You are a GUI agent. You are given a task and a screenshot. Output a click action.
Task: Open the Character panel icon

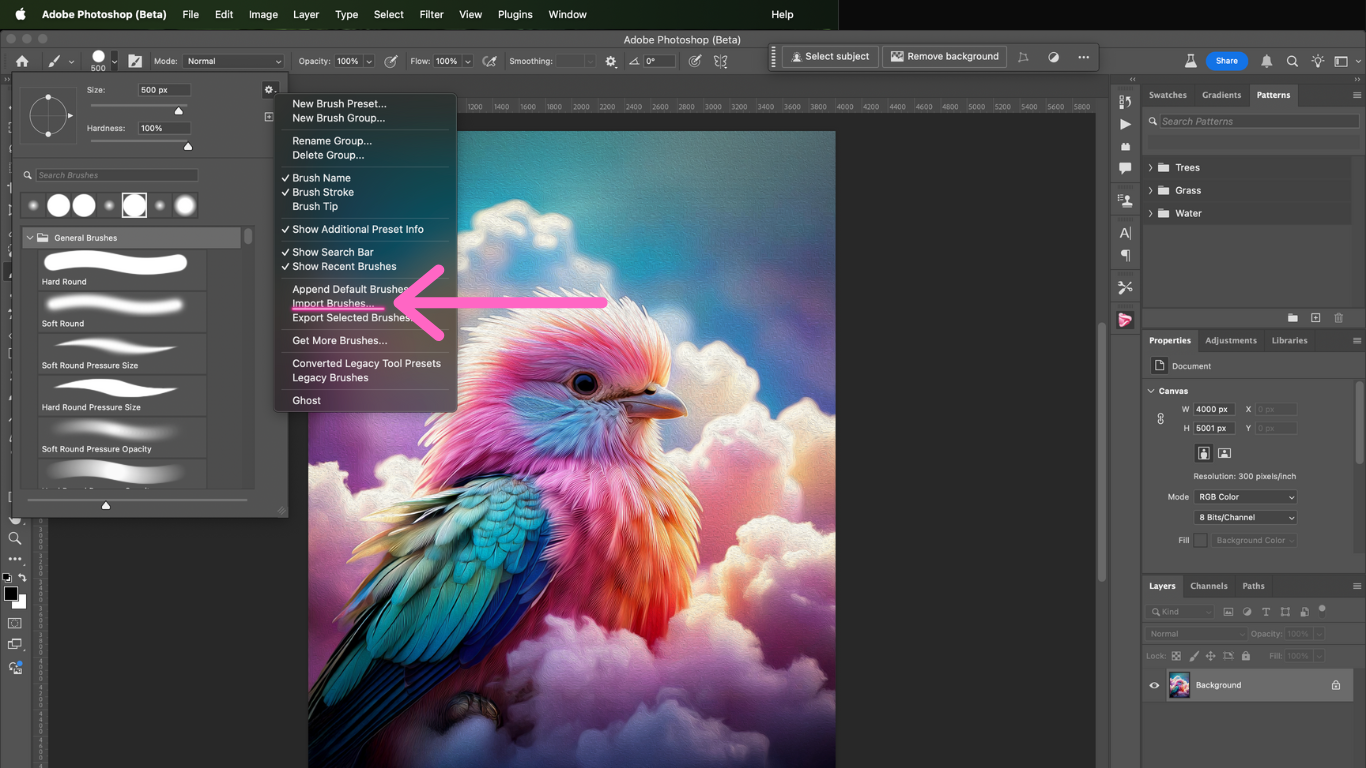[x=1125, y=233]
